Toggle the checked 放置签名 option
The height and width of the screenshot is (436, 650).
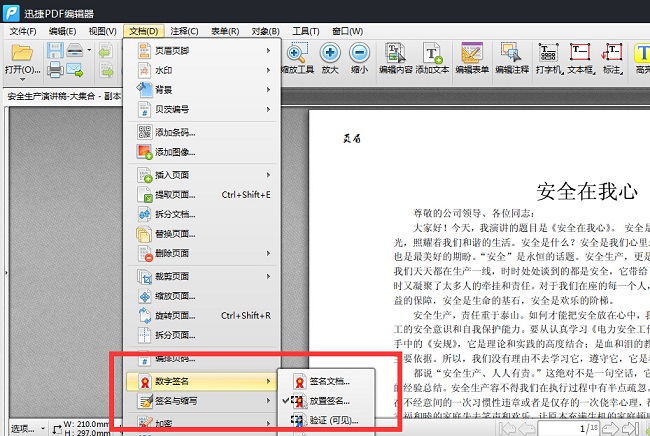tap(326, 401)
